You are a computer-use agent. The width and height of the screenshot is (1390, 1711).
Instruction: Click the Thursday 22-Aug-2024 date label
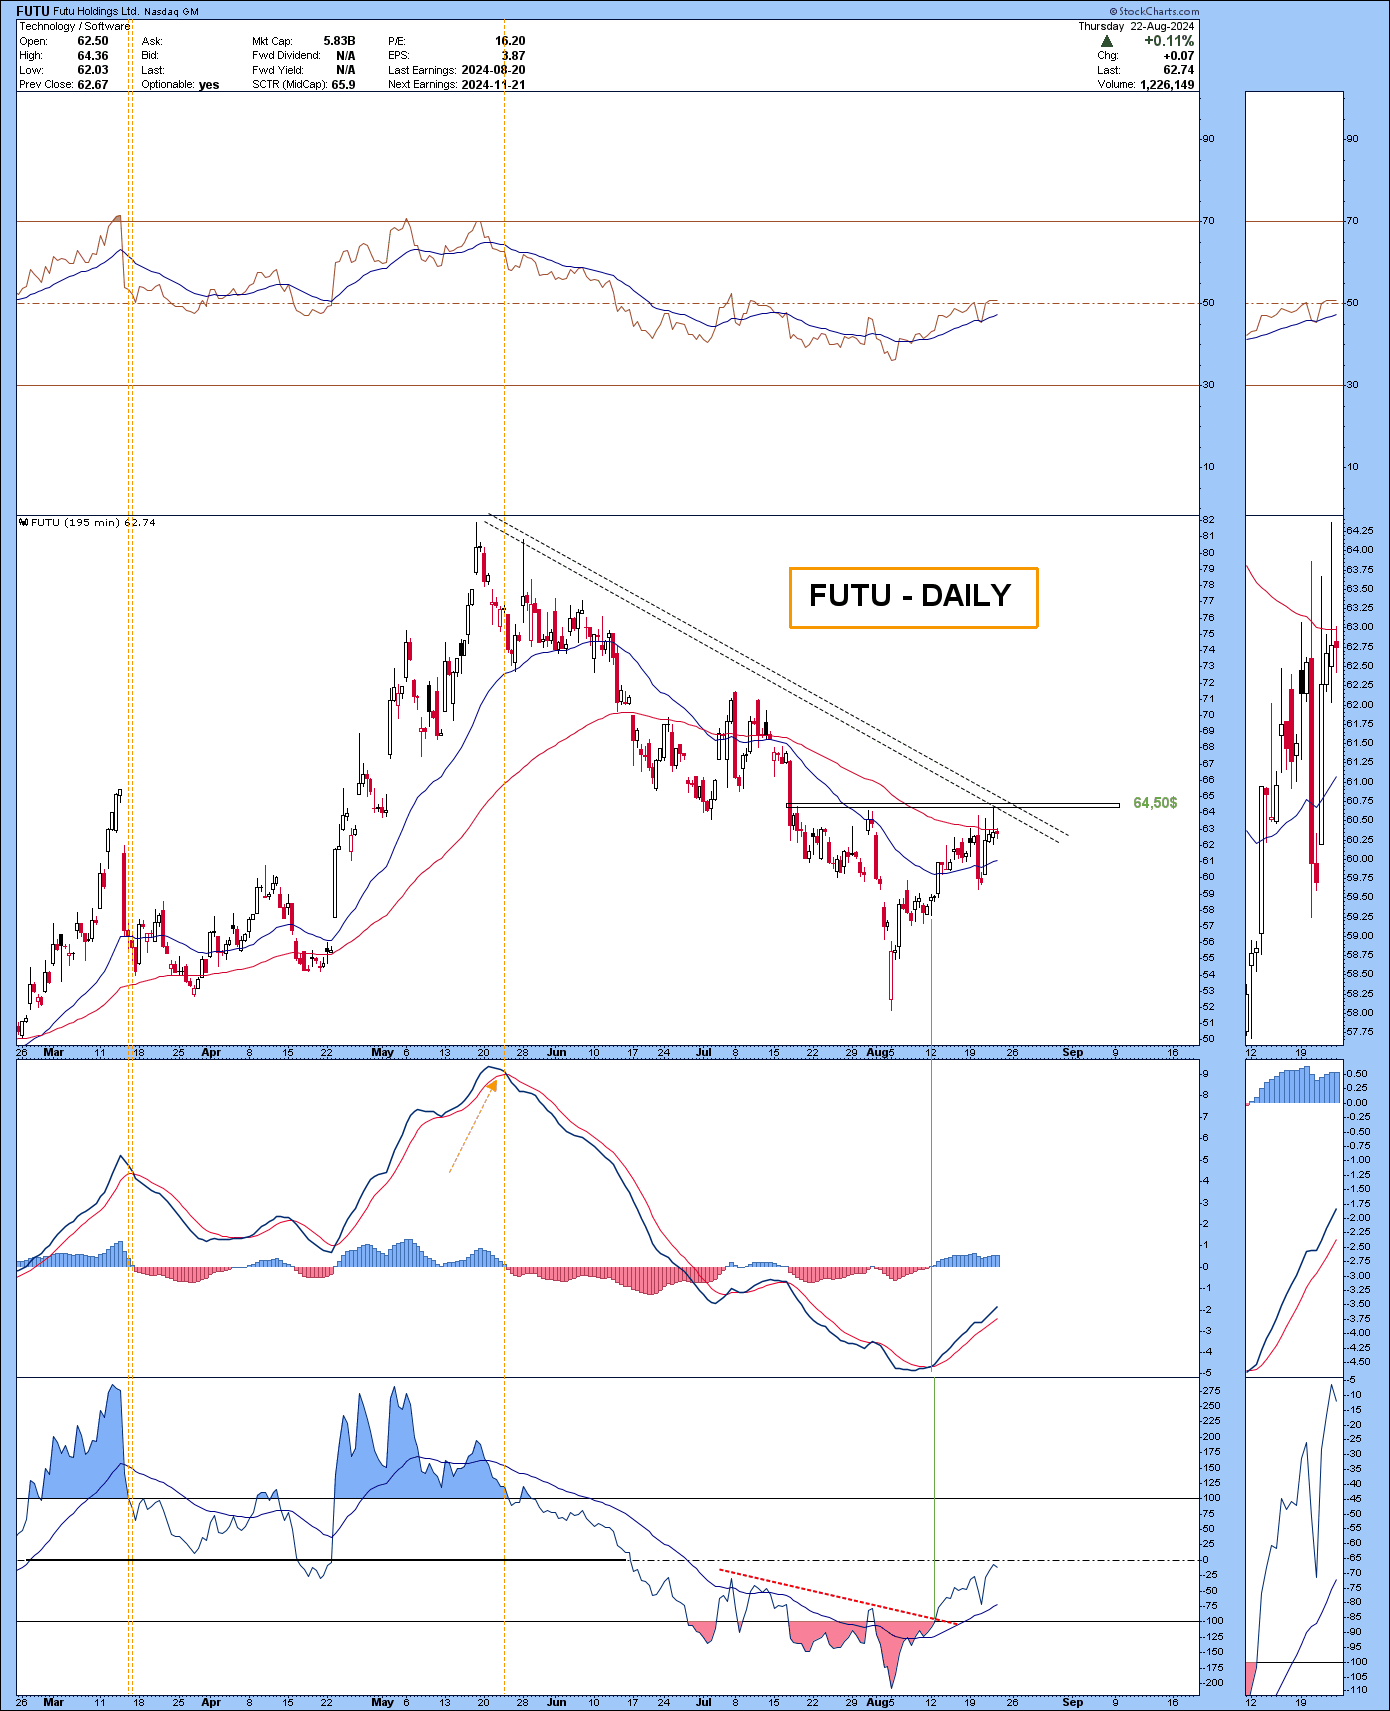pyautogui.click(x=1136, y=26)
